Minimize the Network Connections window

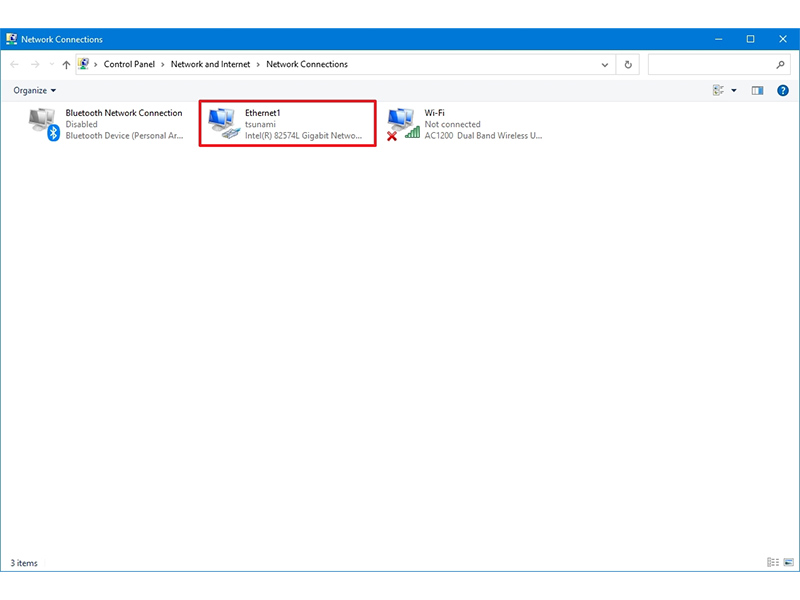[718, 39]
